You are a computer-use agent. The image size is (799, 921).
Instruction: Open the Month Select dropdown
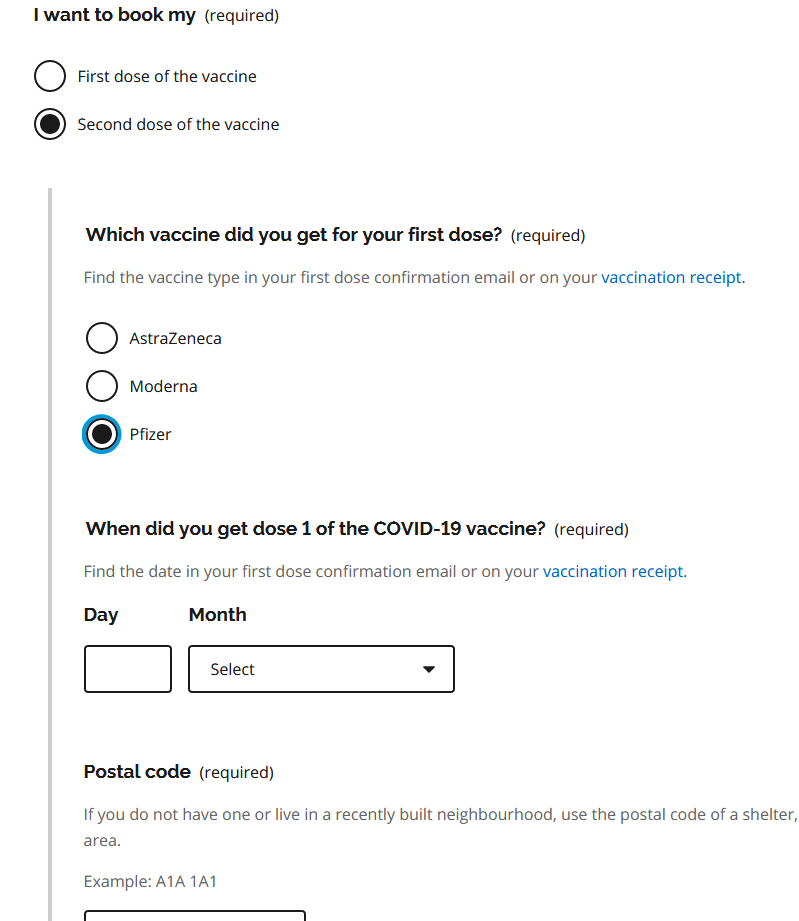pyautogui.click(x=321, y=669)
